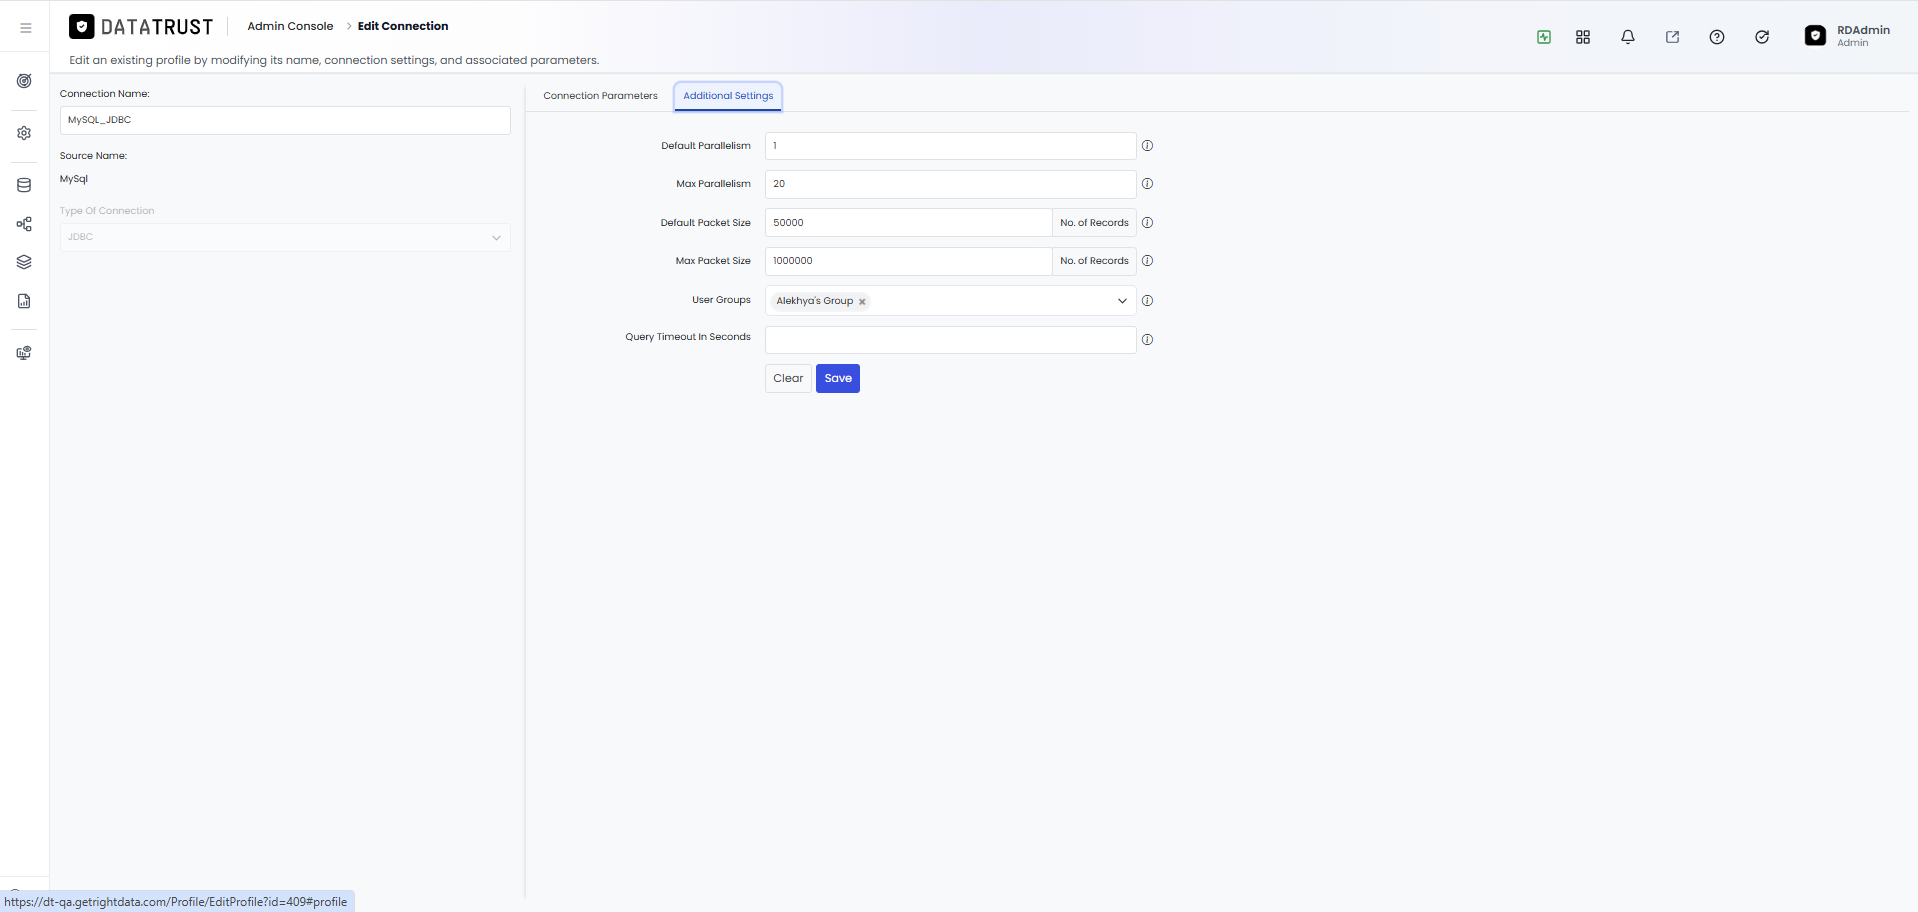
Task: Focus the Max Parallelism input
Action: (x=950, y=184)
